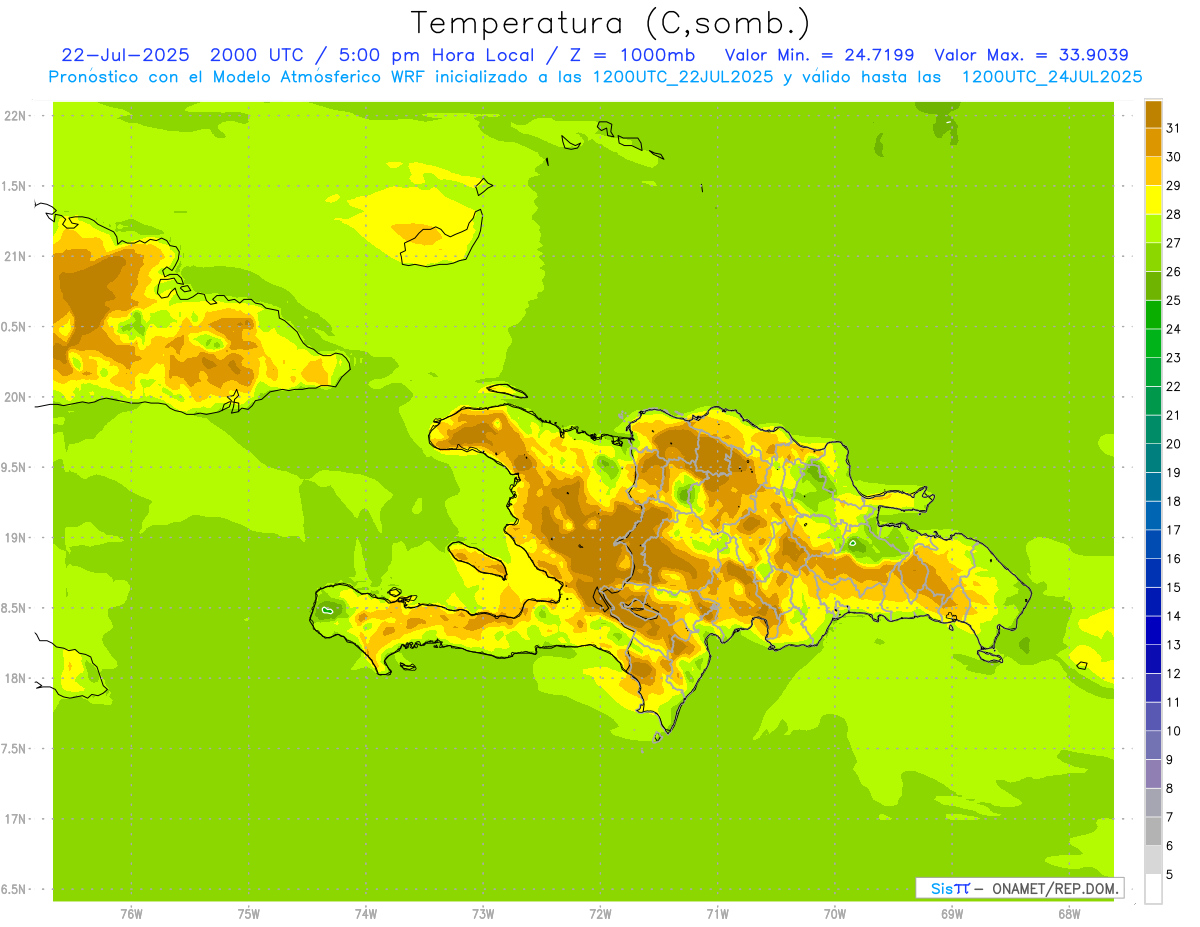Click the 71W longitude axis label

click(718, 914)
